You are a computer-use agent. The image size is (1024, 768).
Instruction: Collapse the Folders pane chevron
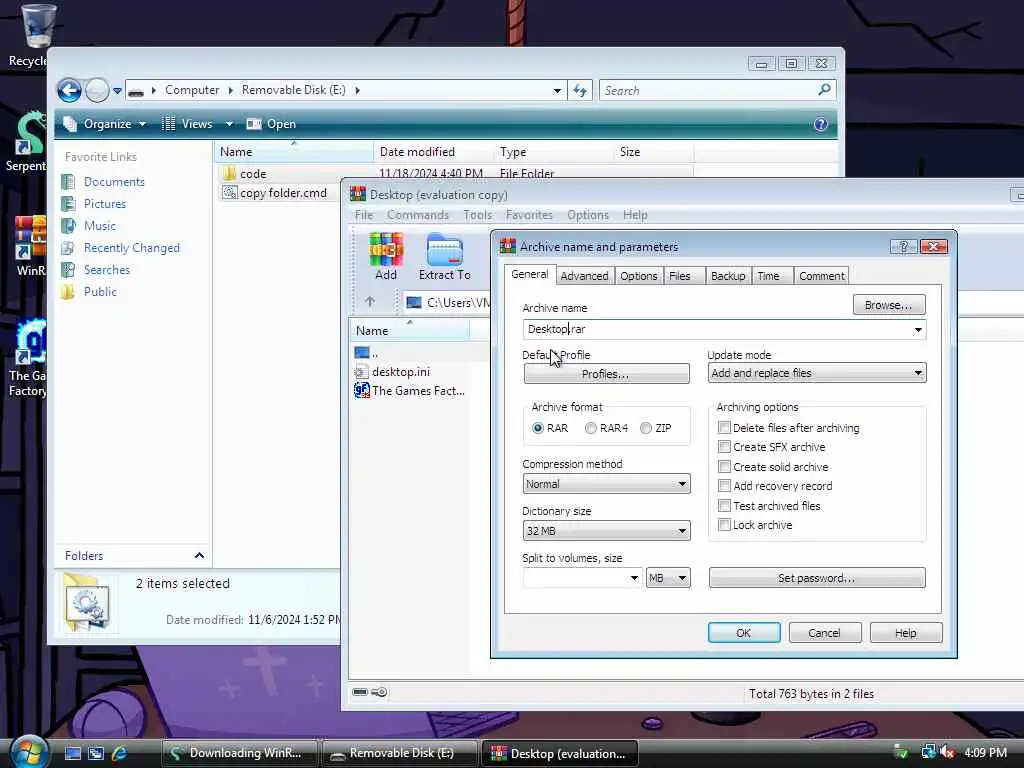199,556
